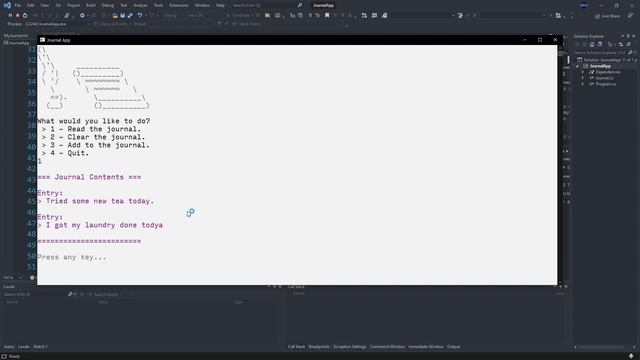Viewport: 640px width, 360px height.
Task: Click 'I got my laundry done todya' entry
Action: pyautogui.click(x=104, y=225)
